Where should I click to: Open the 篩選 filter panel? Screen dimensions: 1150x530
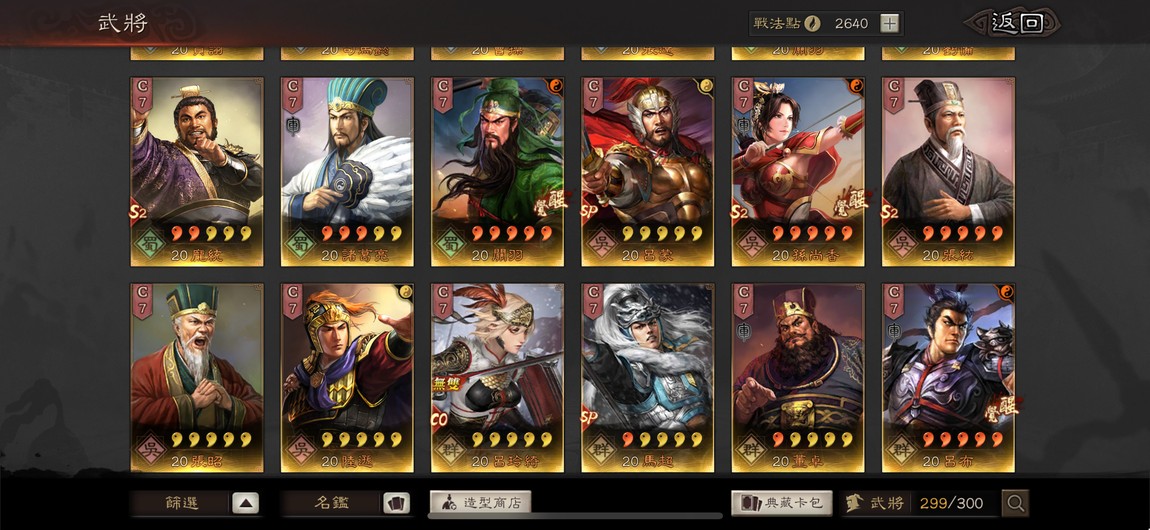[x=181, y=503]
